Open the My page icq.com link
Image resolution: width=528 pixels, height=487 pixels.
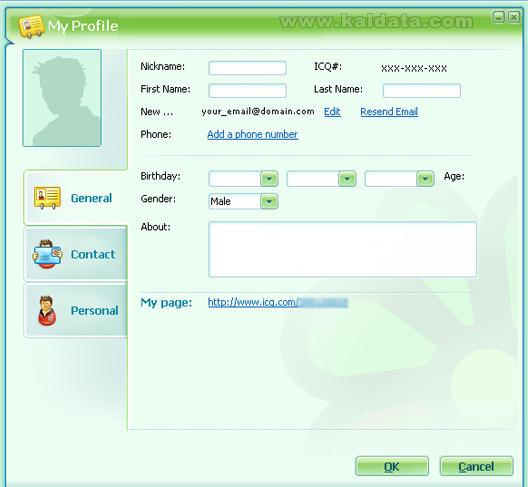278,302
